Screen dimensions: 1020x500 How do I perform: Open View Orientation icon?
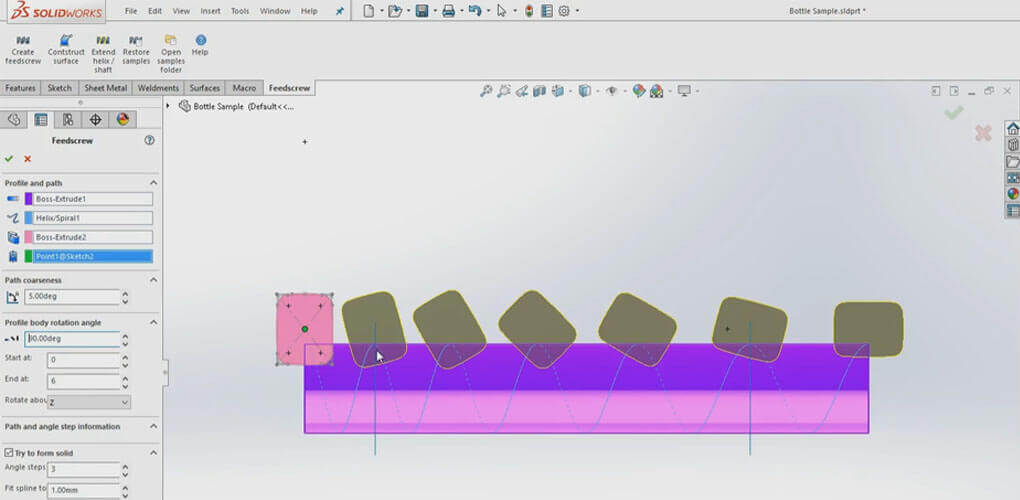click(556, 91)
